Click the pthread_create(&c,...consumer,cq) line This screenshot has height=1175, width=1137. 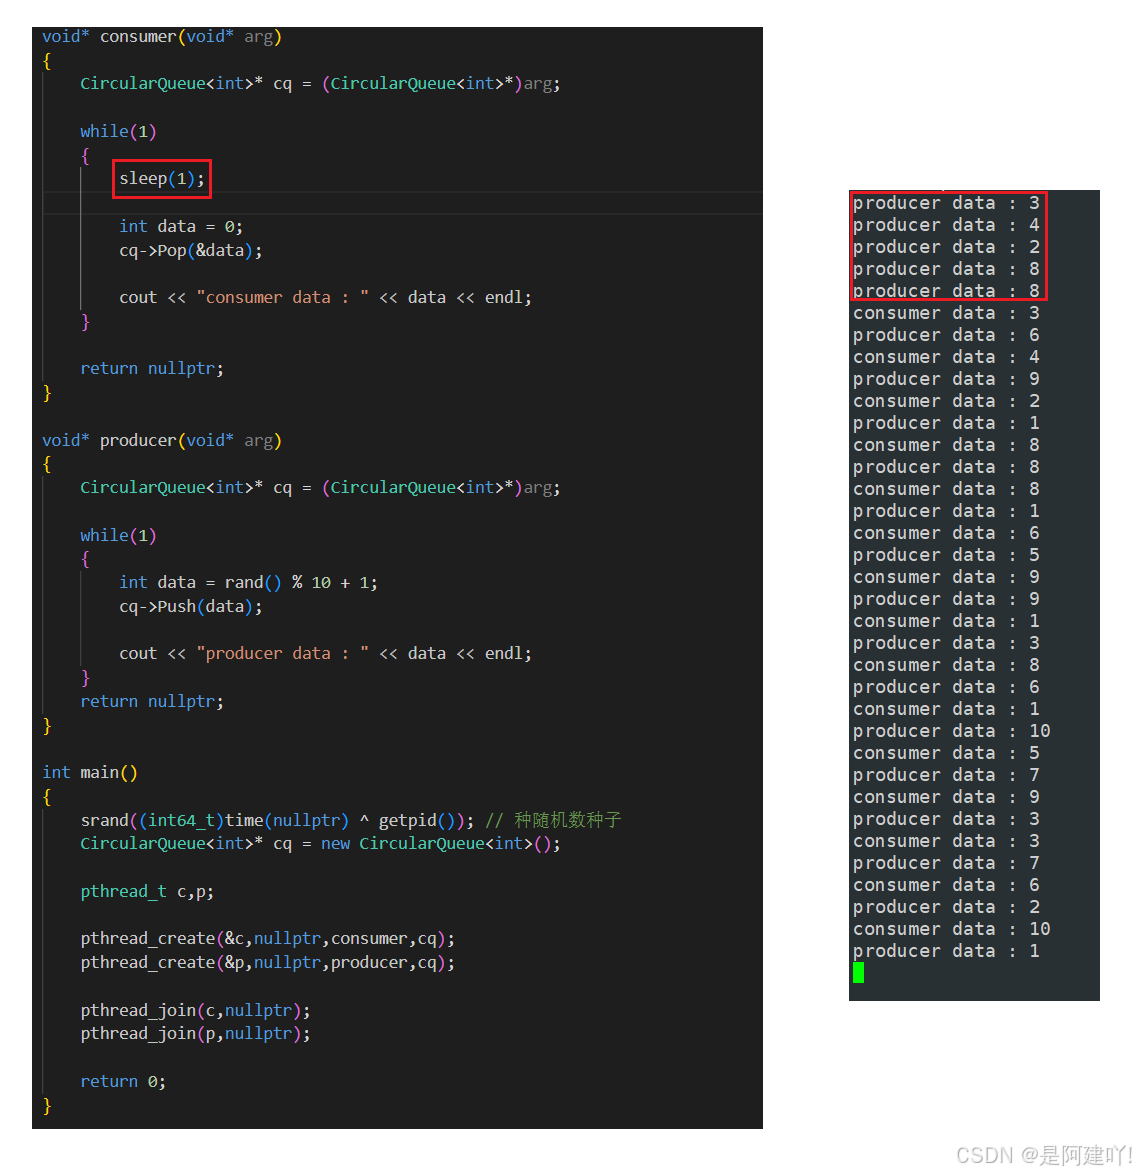tap(268, 939)
